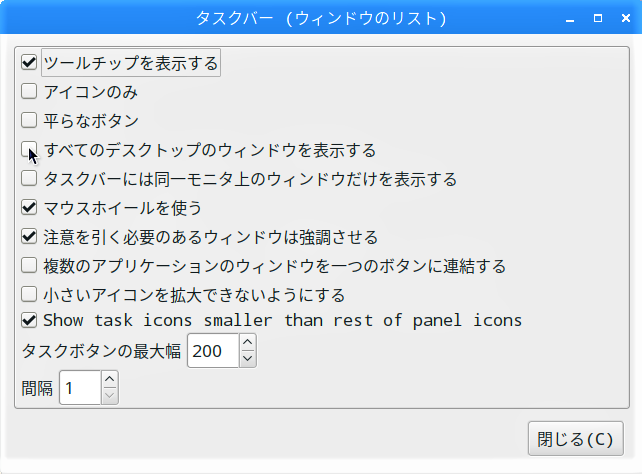
Task: Uncheck the ツールチップを表示する checkbox
Action: tap(29, 63)
